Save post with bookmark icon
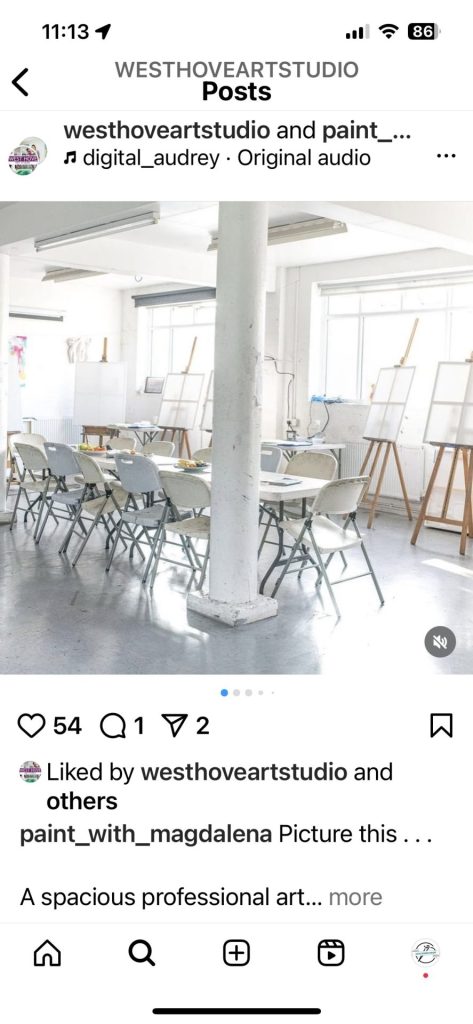The width and height of the screenshot is (473, 1024). pyautogui.click(x=442, y=726)
